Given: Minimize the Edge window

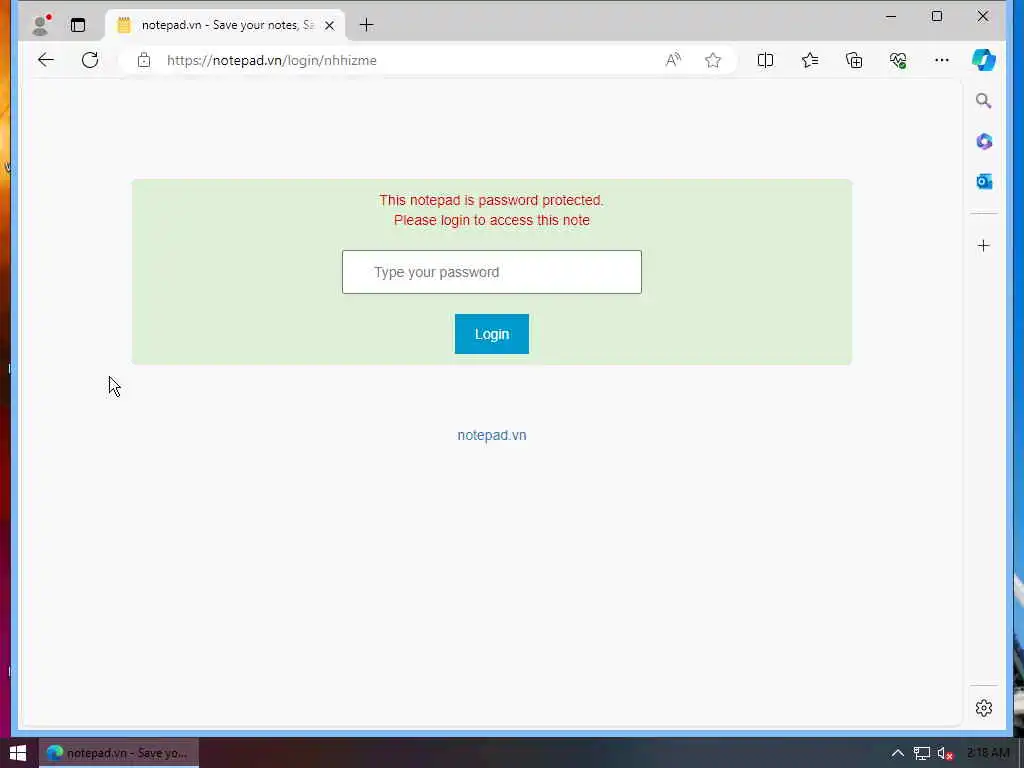Looking at the screenshot, I should point(891,16).
